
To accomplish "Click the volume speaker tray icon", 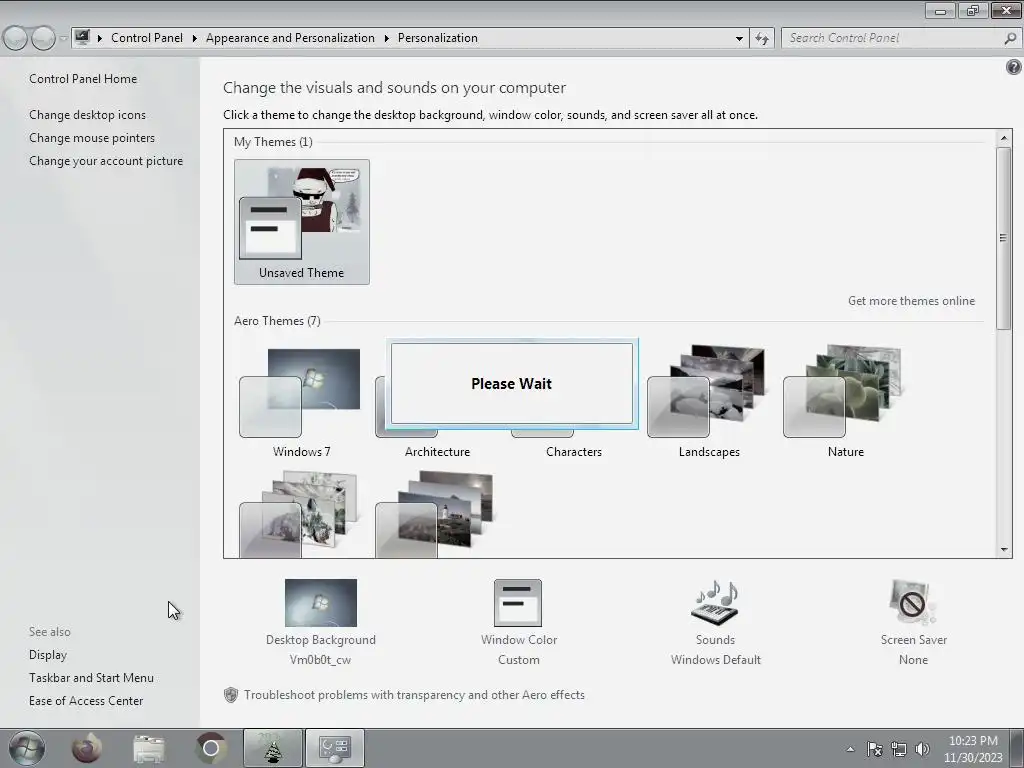I will coord(922,749).
